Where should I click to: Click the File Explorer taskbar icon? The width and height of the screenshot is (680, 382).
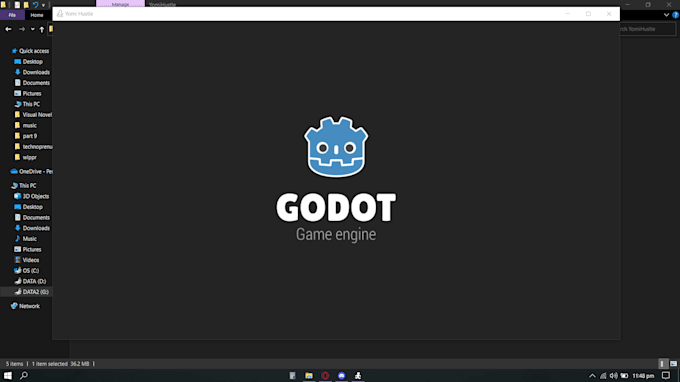point(309,375)
